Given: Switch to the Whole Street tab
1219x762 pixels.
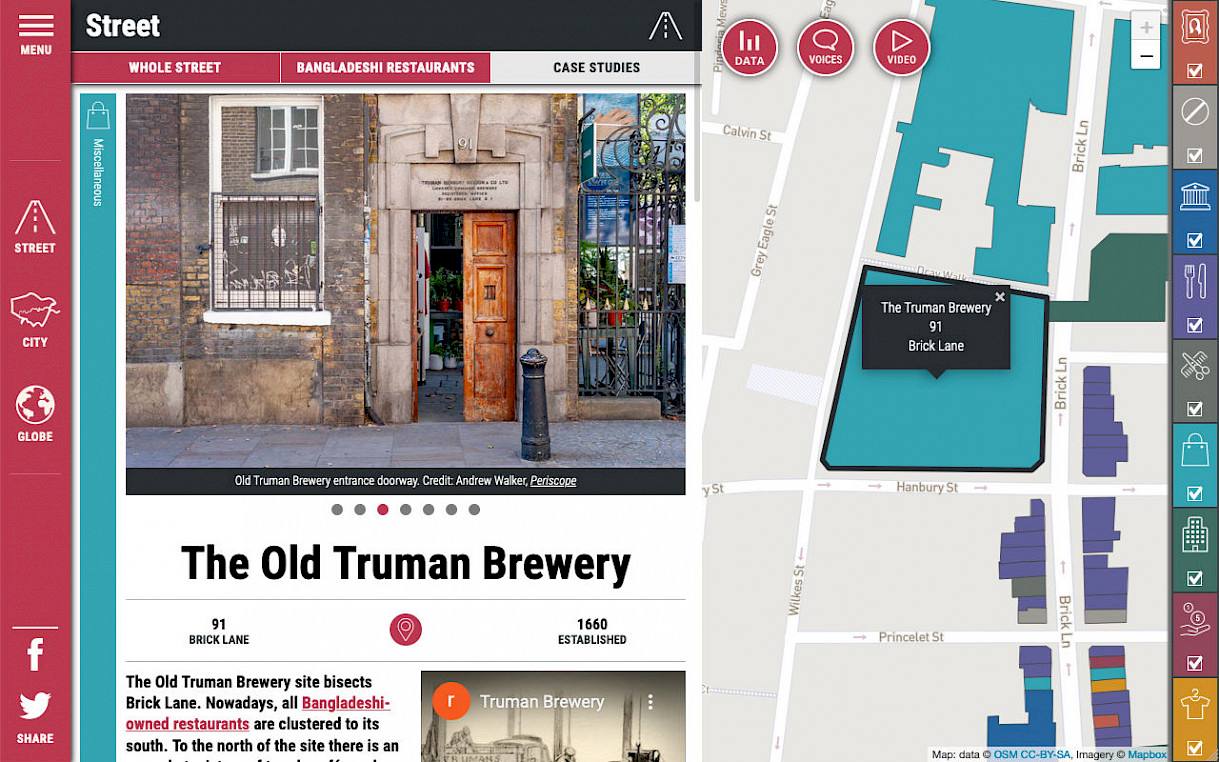Looking at the screenshot, I should [x=175, y=68].
